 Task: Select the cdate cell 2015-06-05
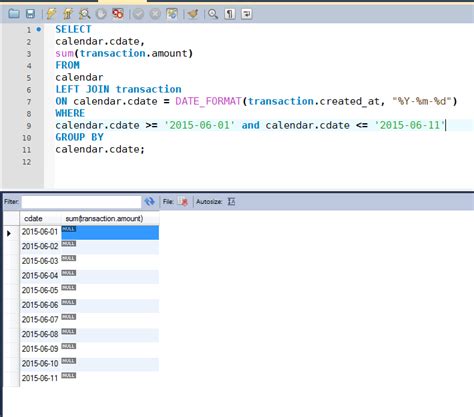[40, 291]
